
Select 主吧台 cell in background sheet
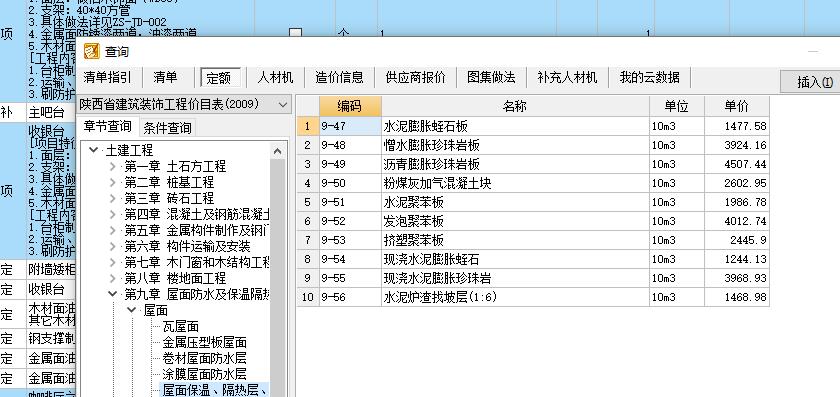point(50,113)
